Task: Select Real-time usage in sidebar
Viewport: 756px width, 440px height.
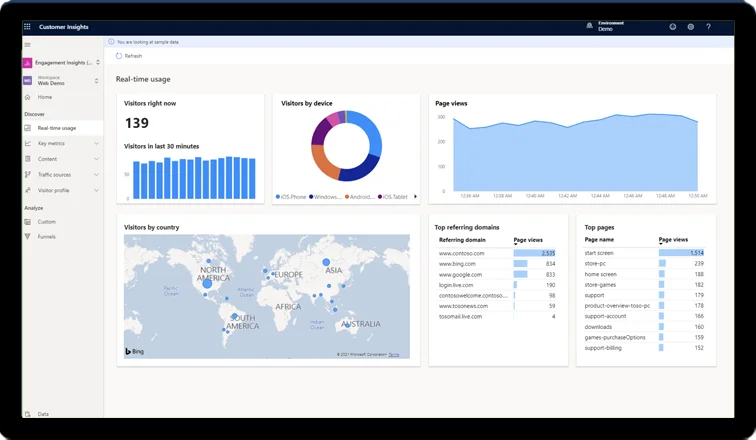Action: coord(56,128)
